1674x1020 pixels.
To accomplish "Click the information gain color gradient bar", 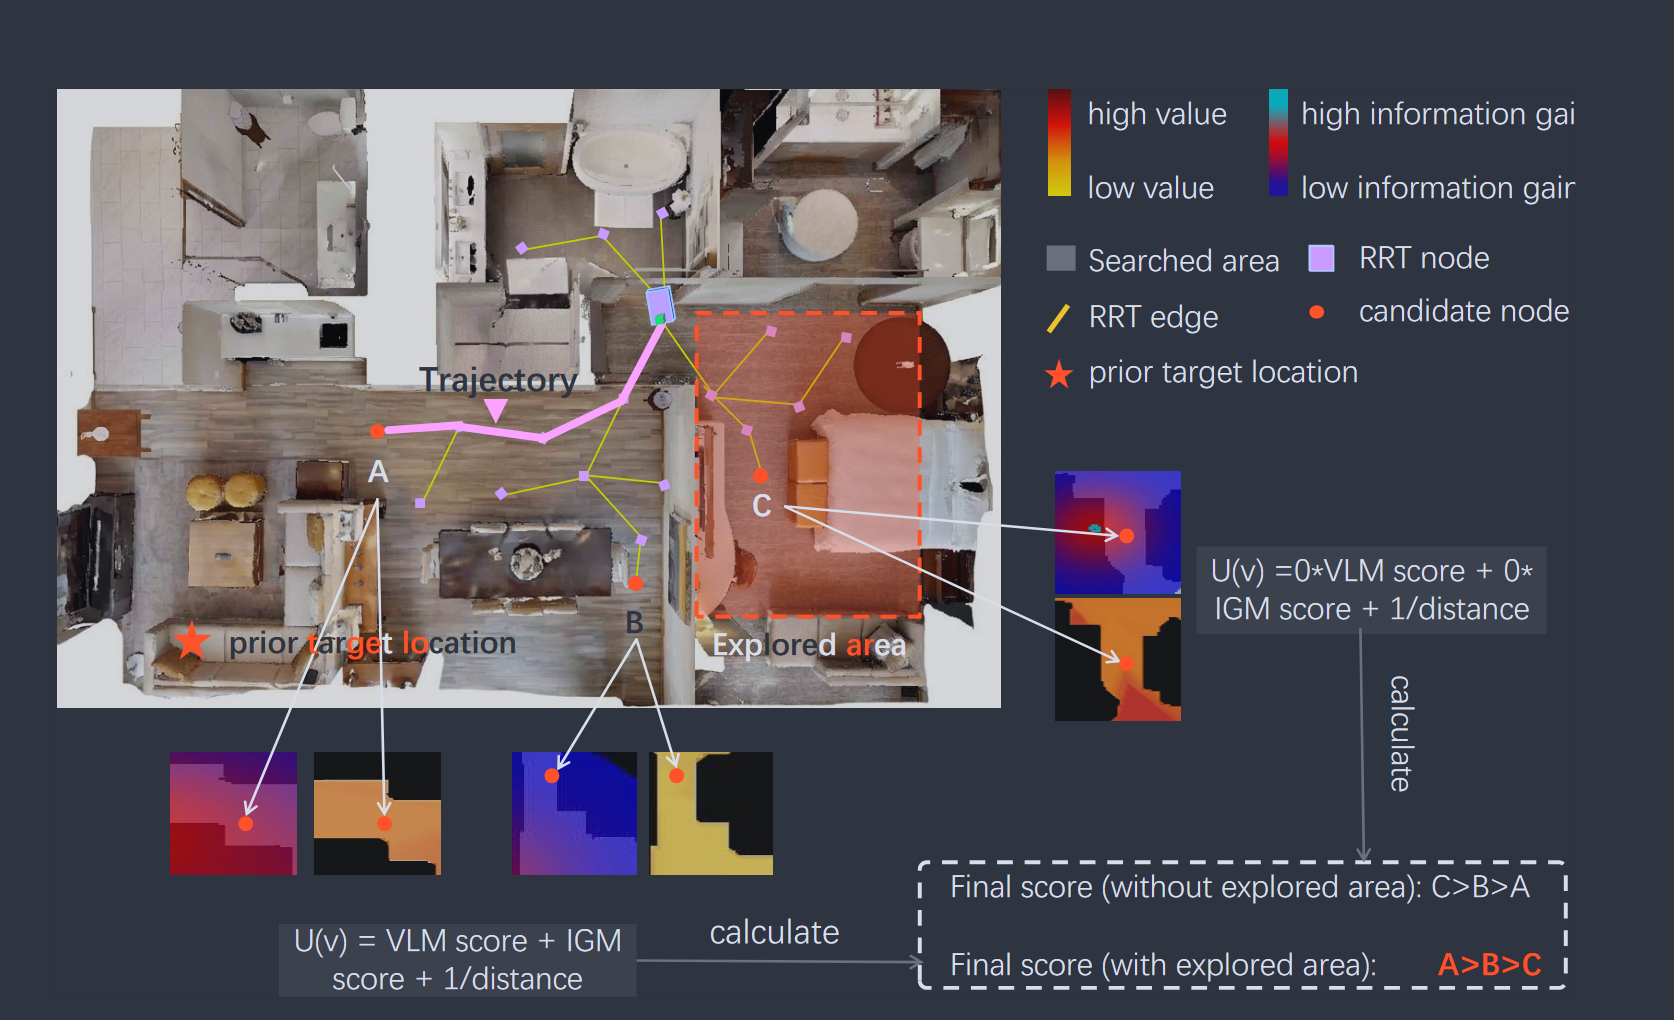I will [x=1278, y=143].
